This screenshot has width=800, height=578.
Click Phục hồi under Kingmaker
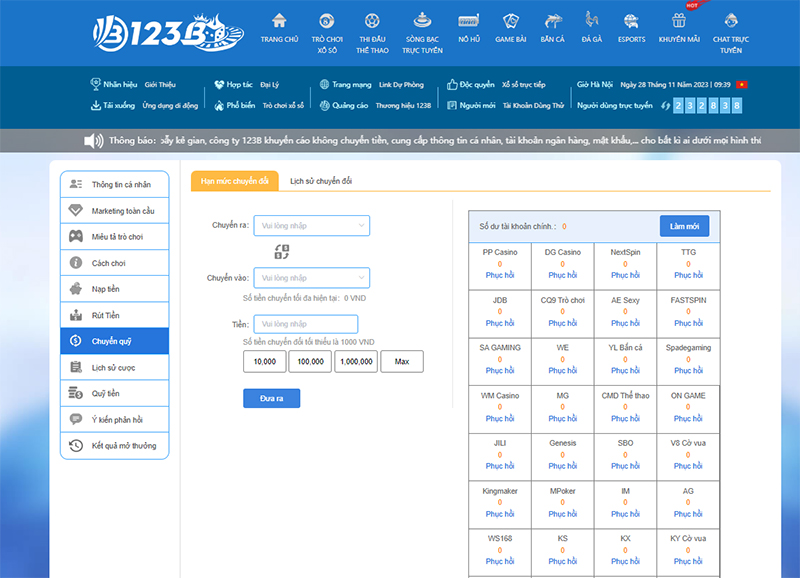click(x=499, y=514)
